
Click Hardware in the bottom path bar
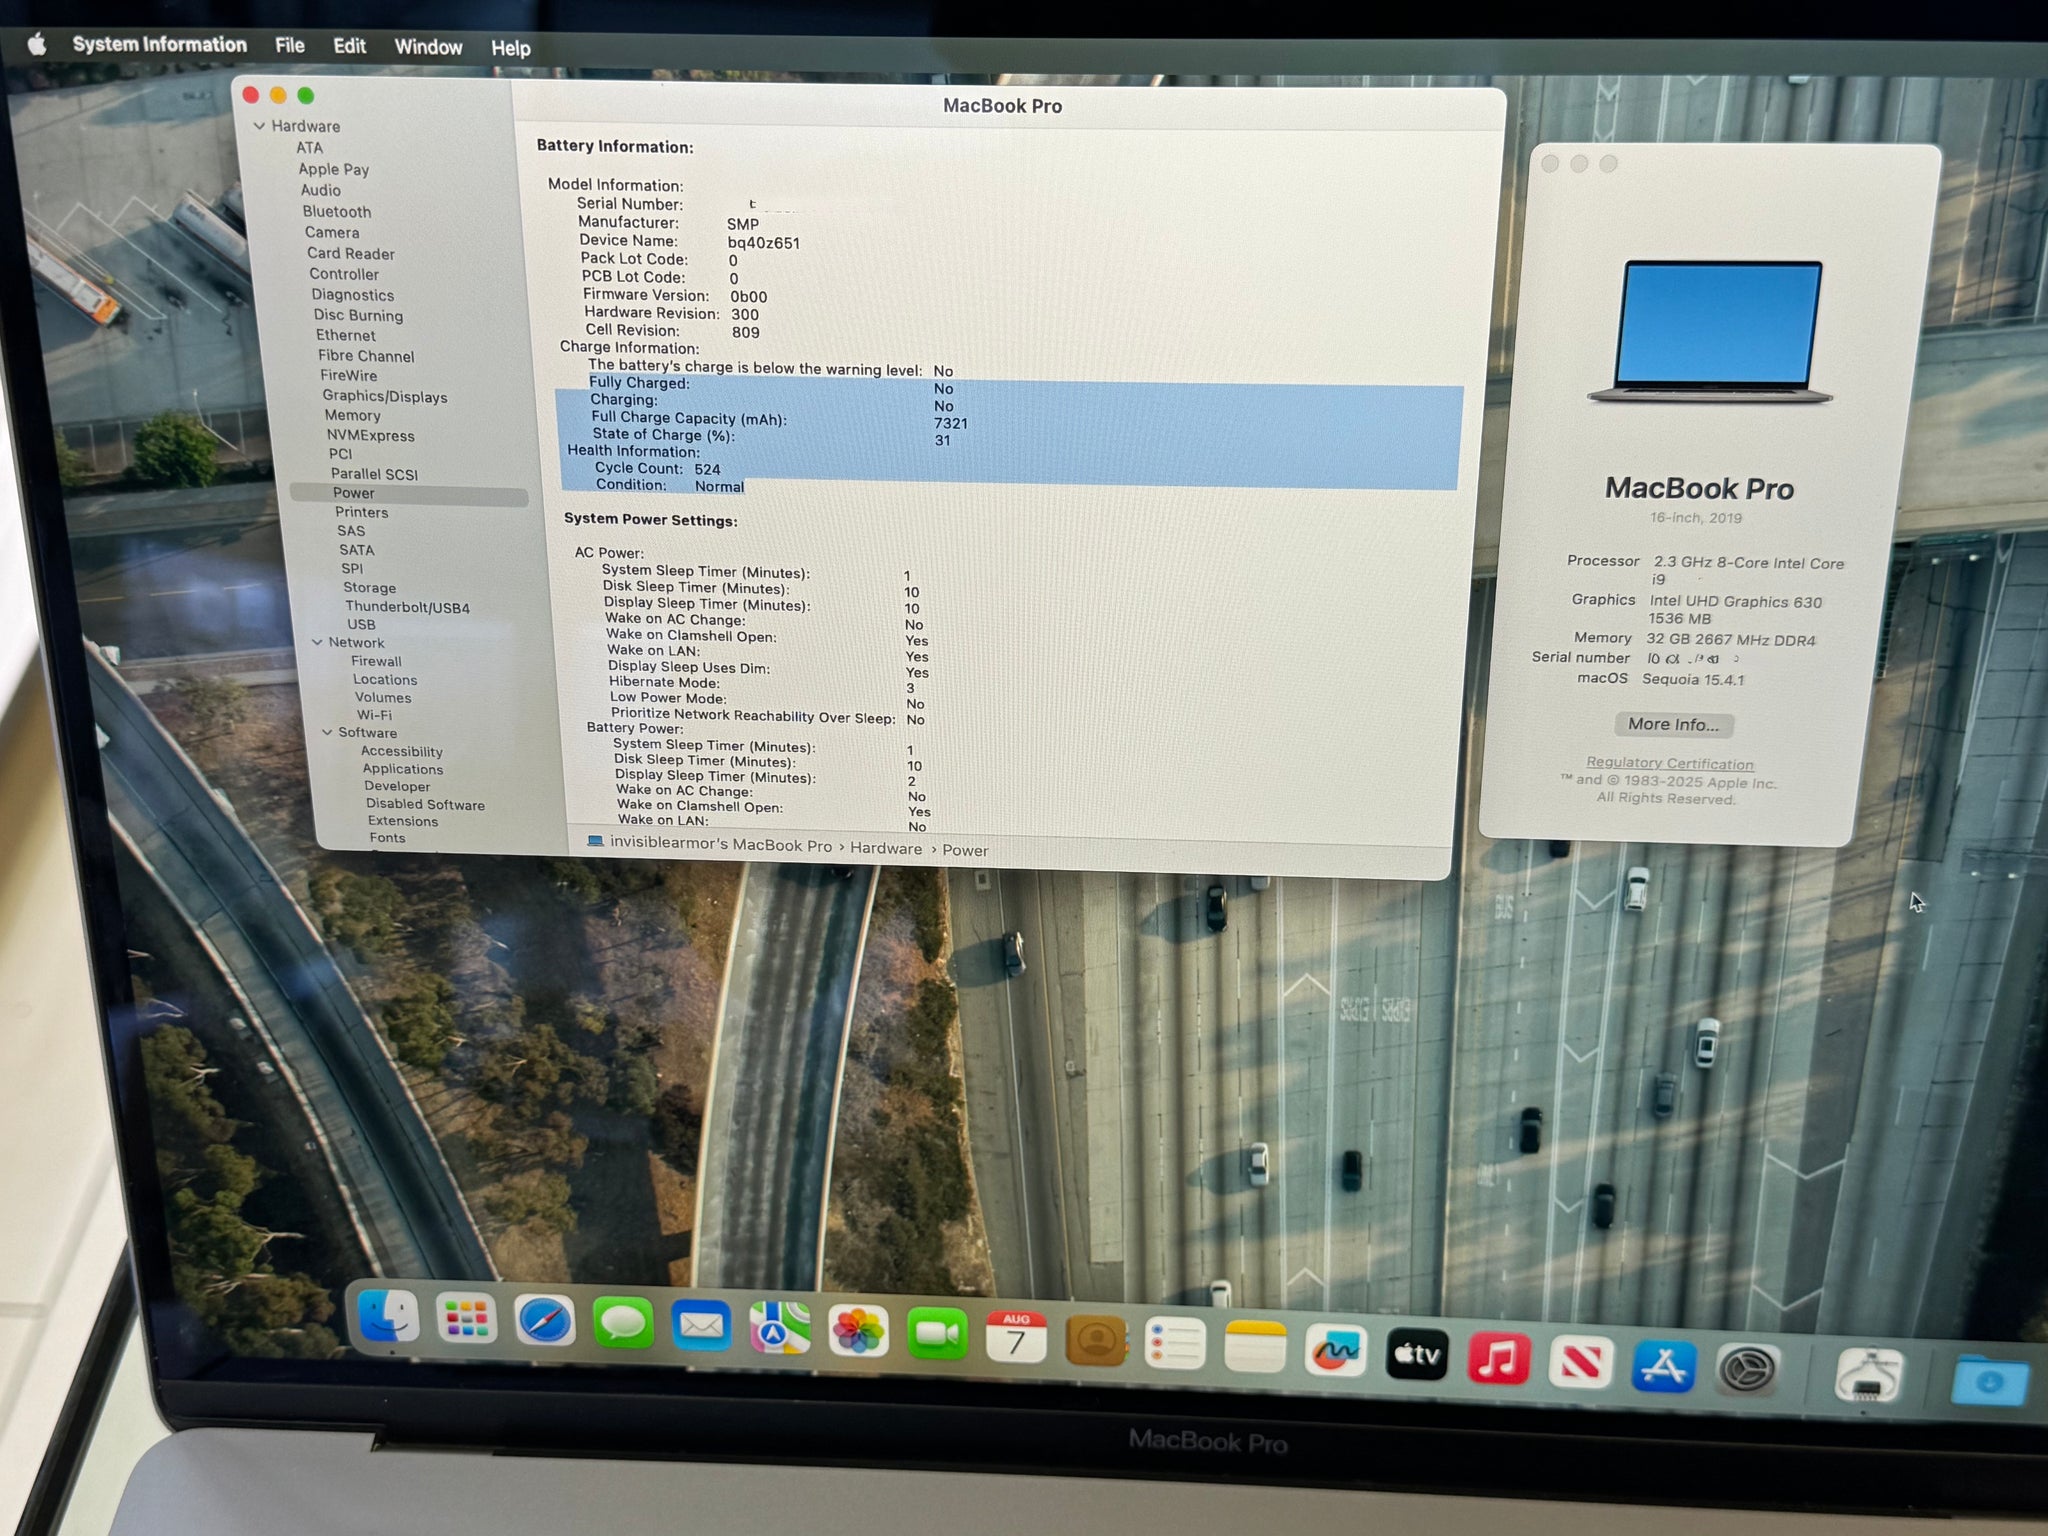(886, 849)
